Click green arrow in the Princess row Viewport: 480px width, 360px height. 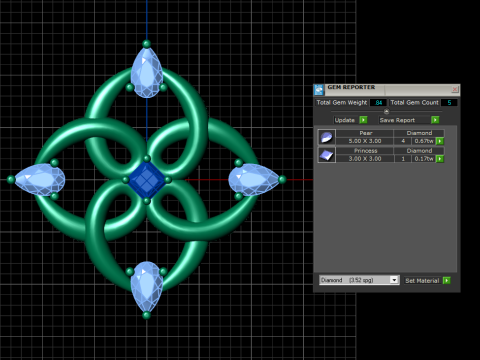tap(440, 159)
